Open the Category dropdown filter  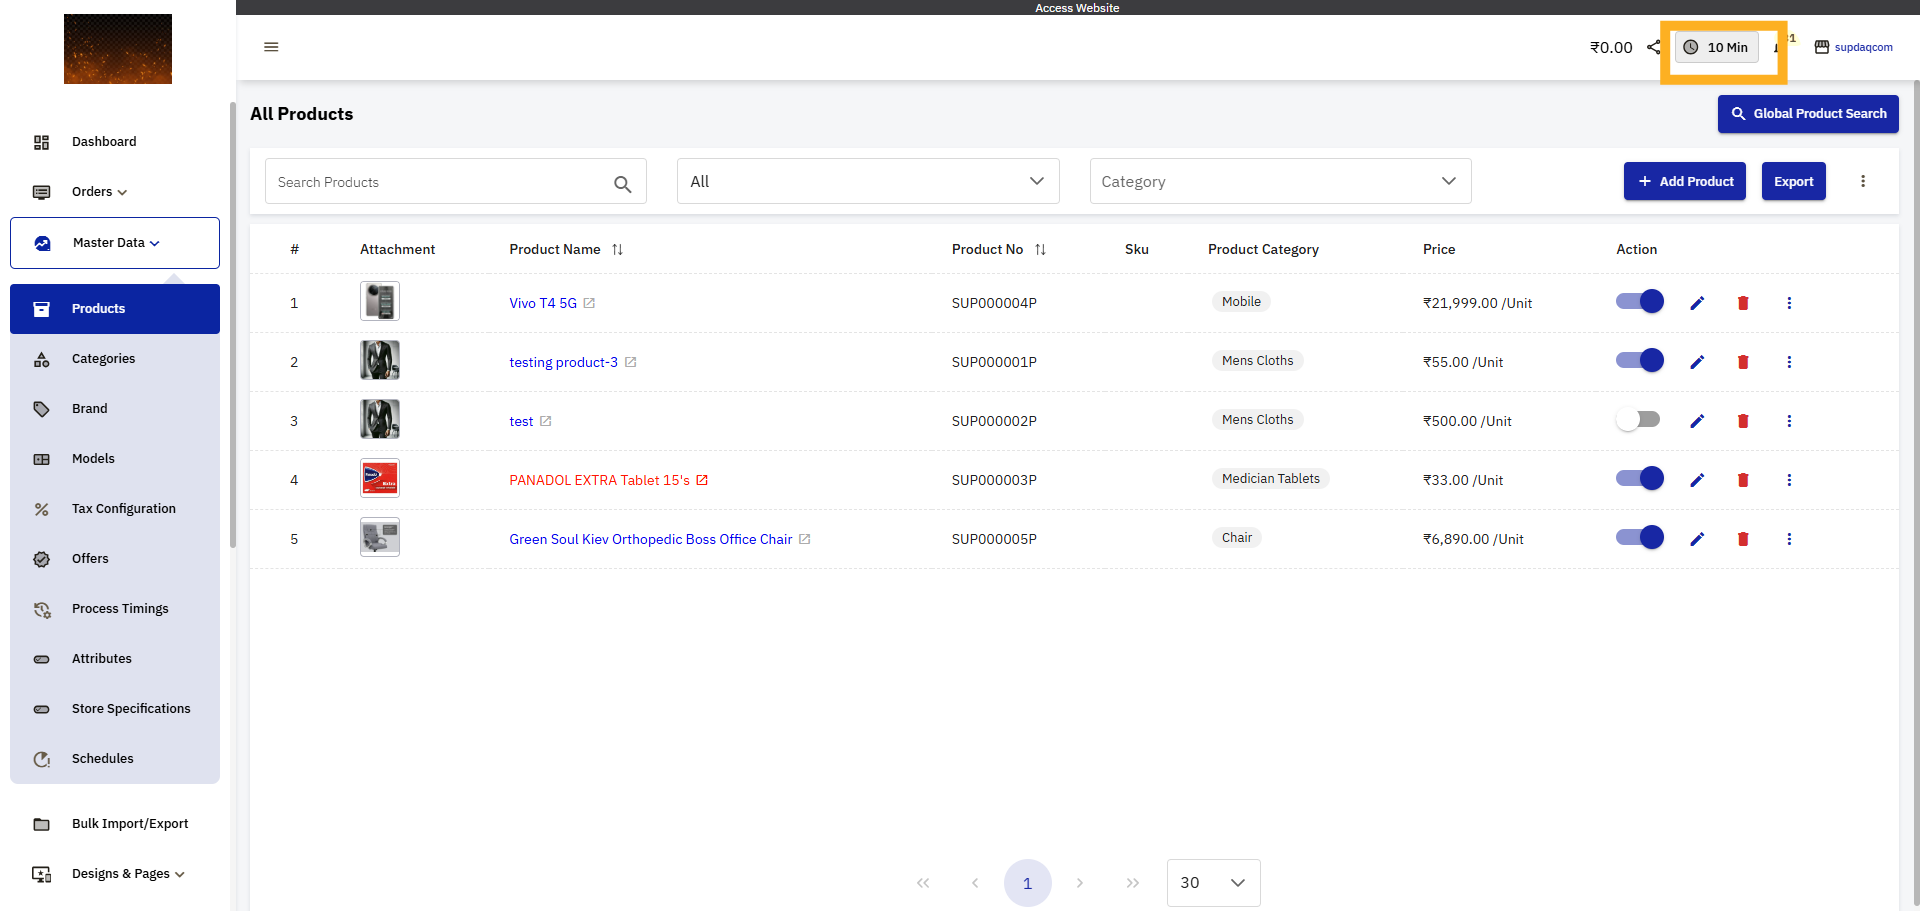pyautogui.click(x=1280, y=181)
